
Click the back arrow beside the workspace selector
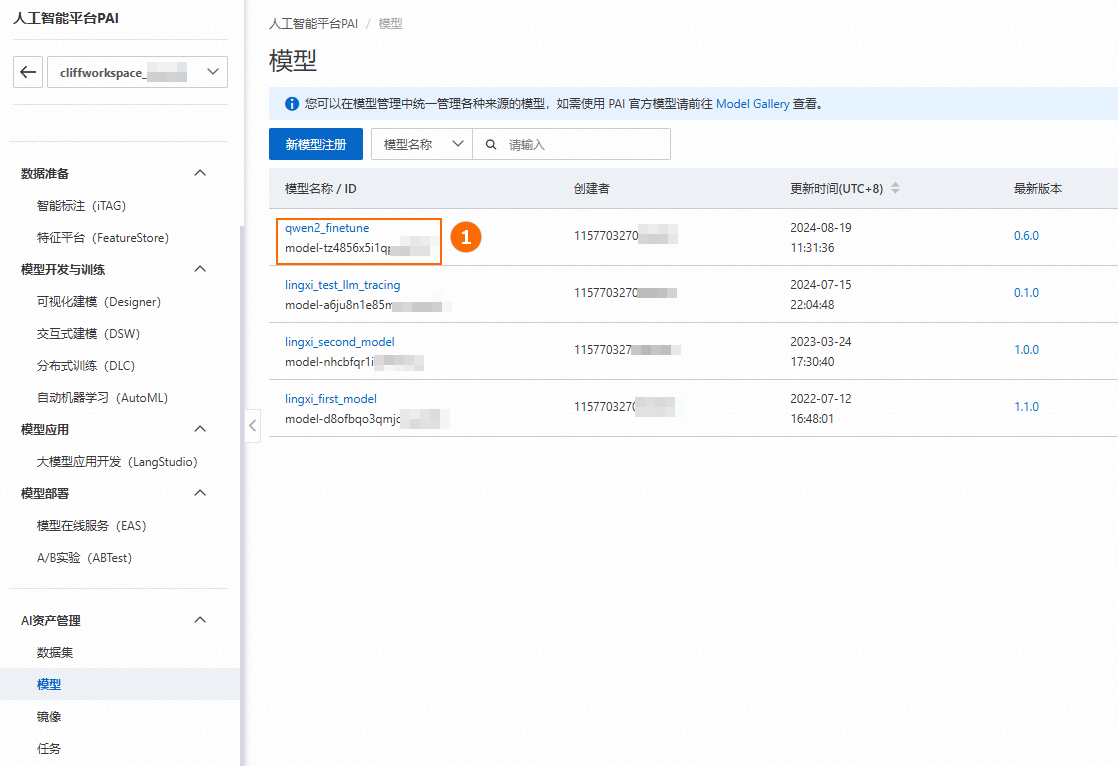point(28,72)
